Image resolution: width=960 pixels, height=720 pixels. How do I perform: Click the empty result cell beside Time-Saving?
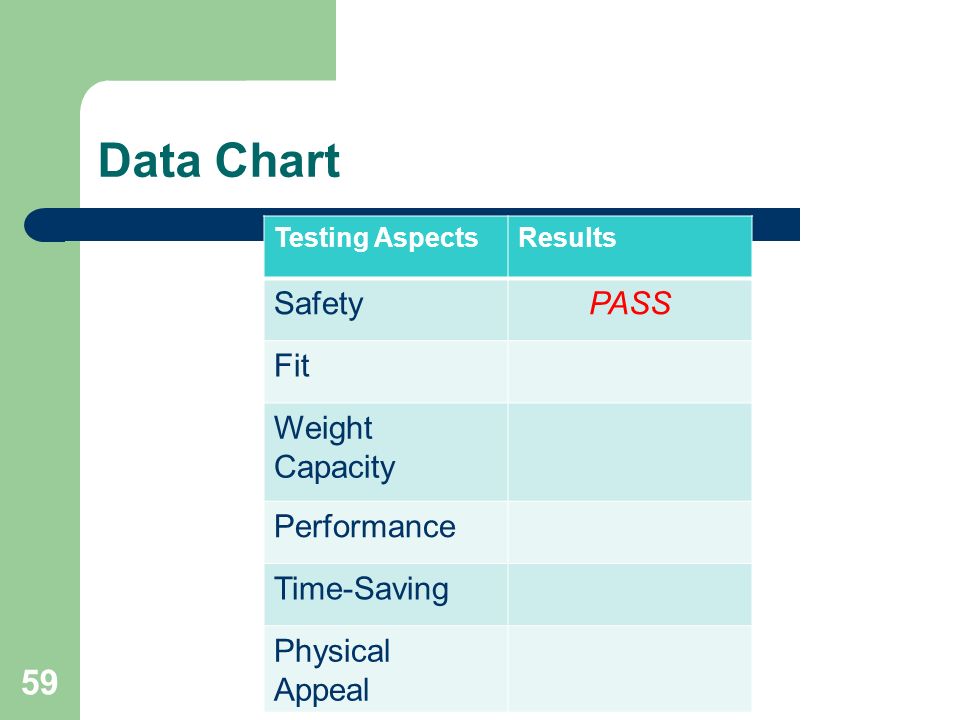[629, 594]
